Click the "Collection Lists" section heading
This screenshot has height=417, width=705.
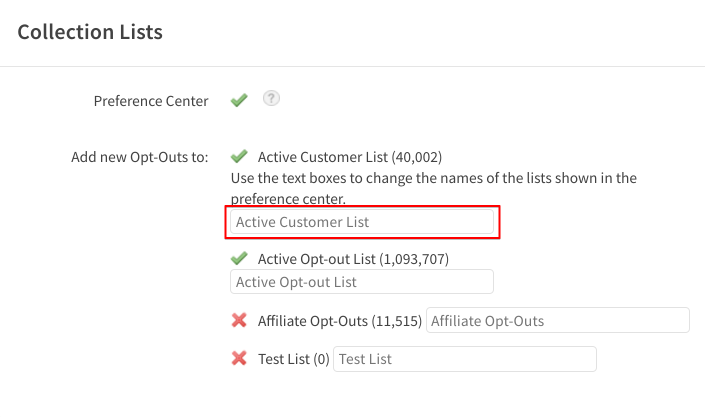(x=90, y=32)
